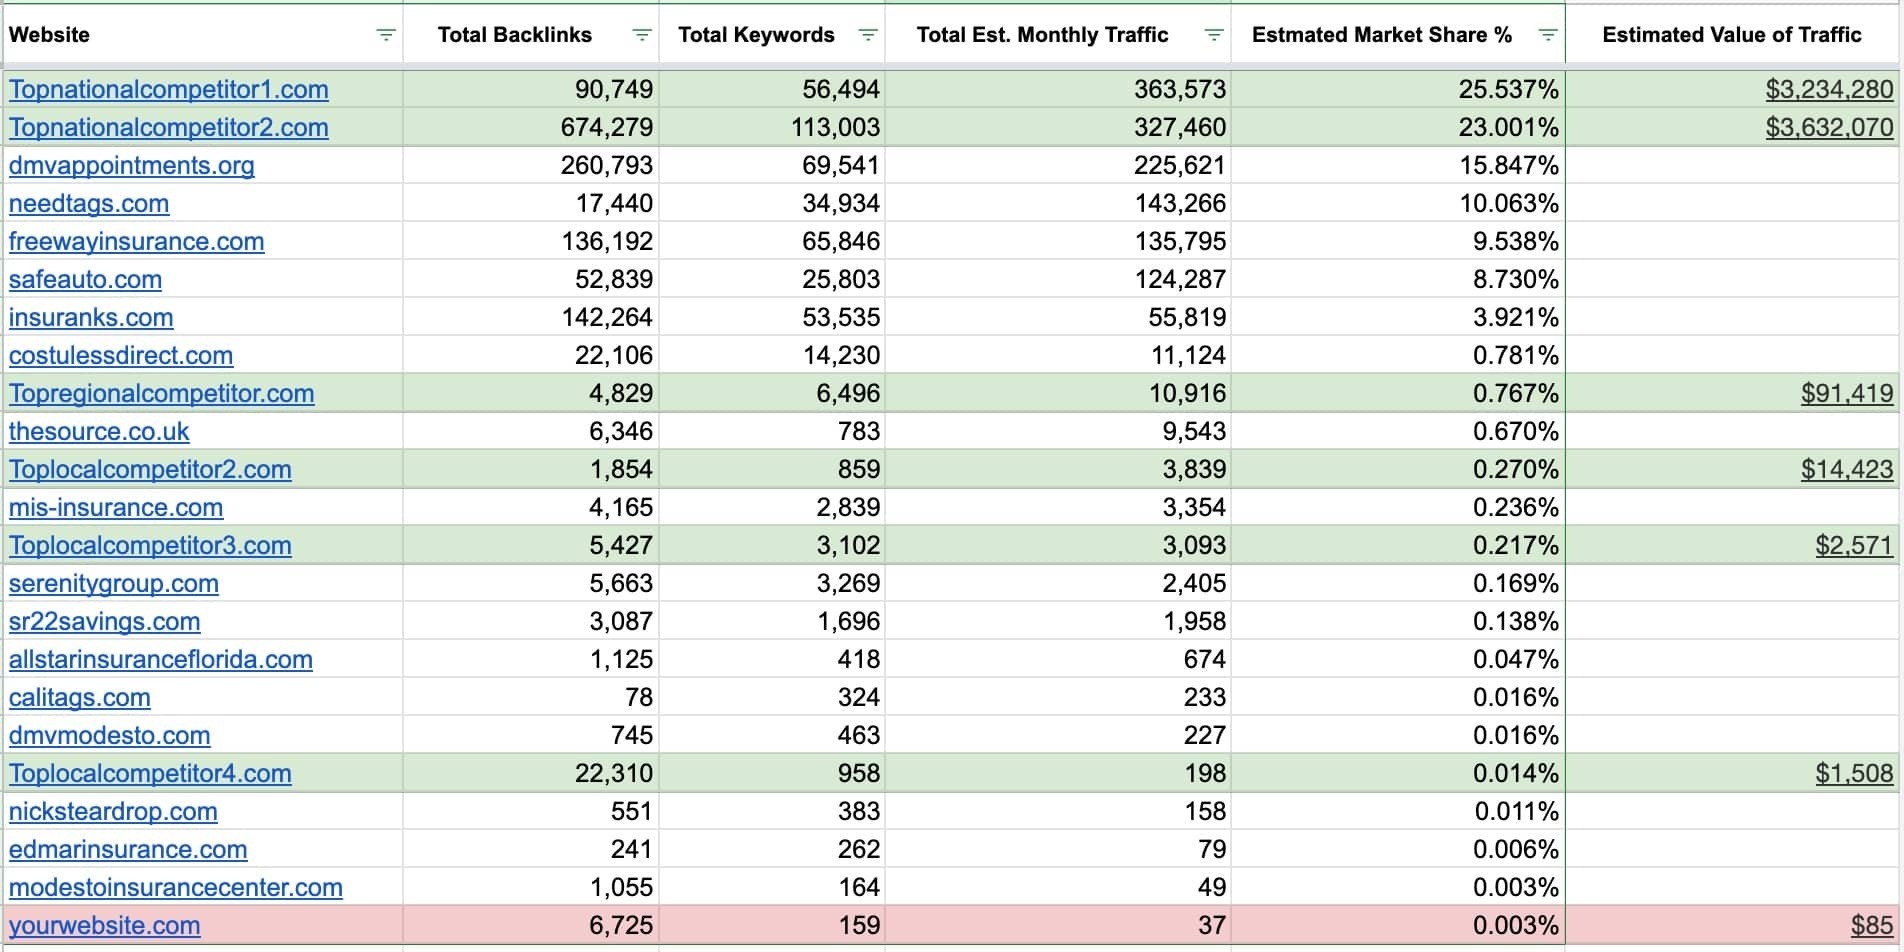Visit insuranks.com link
The image size is (1904, 952).
pyautogui.click(x=91, y=318)
